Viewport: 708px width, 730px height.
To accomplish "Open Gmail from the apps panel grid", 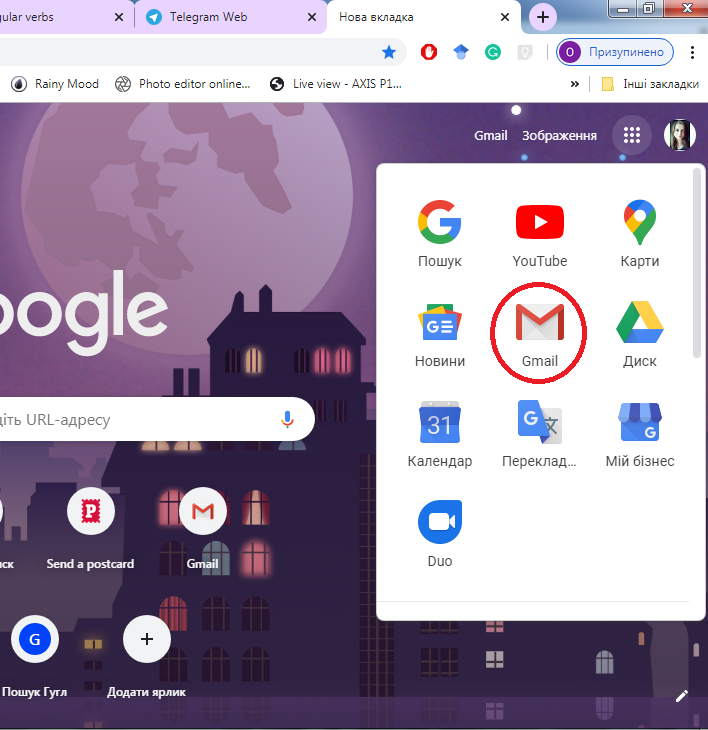I will [x=539, y=334].
